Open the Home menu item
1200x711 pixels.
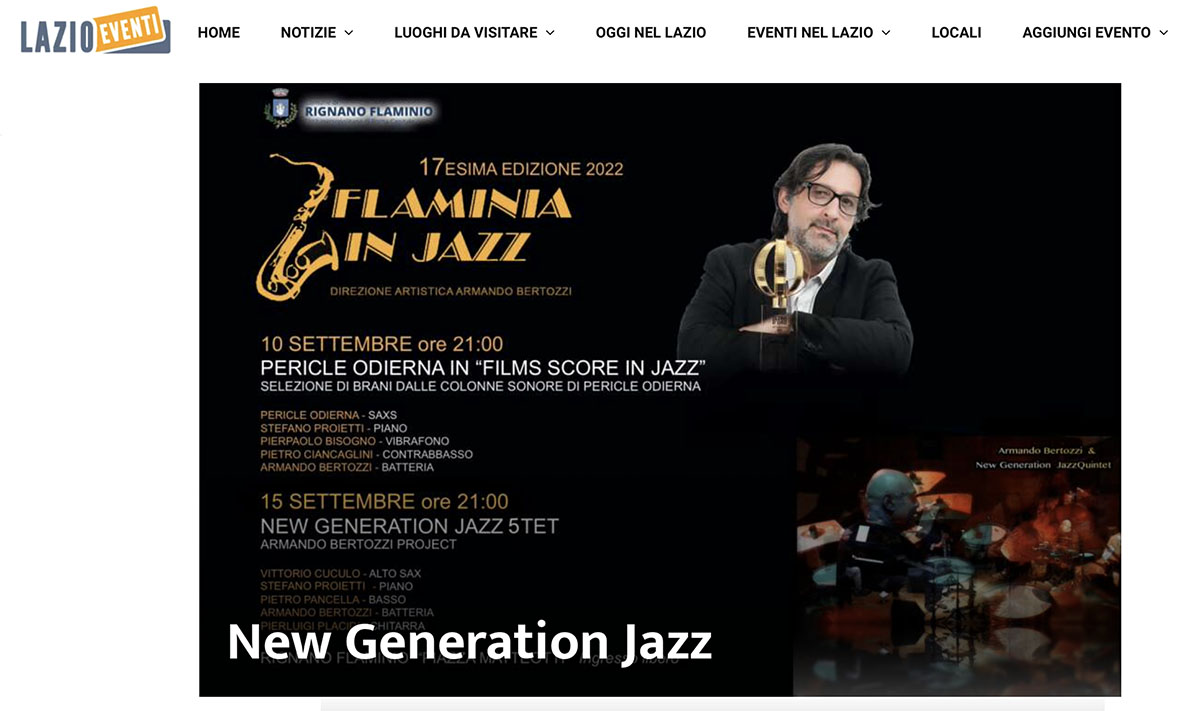point(219,32)
